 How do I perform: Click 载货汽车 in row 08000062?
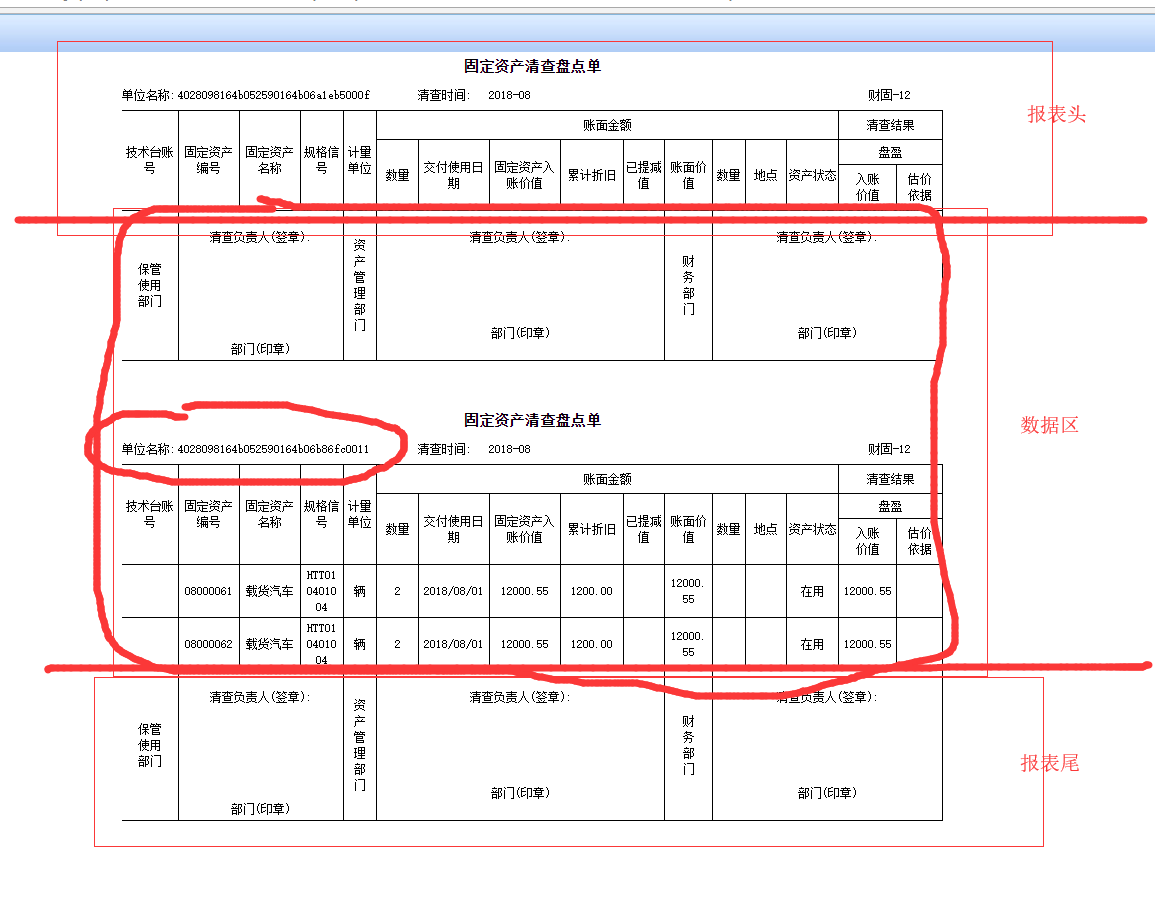(270, 644)
